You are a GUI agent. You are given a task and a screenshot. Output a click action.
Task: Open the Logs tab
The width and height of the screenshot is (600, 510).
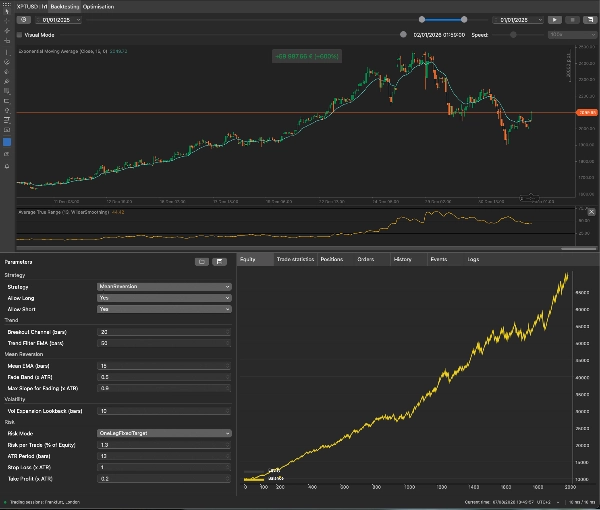473,259
